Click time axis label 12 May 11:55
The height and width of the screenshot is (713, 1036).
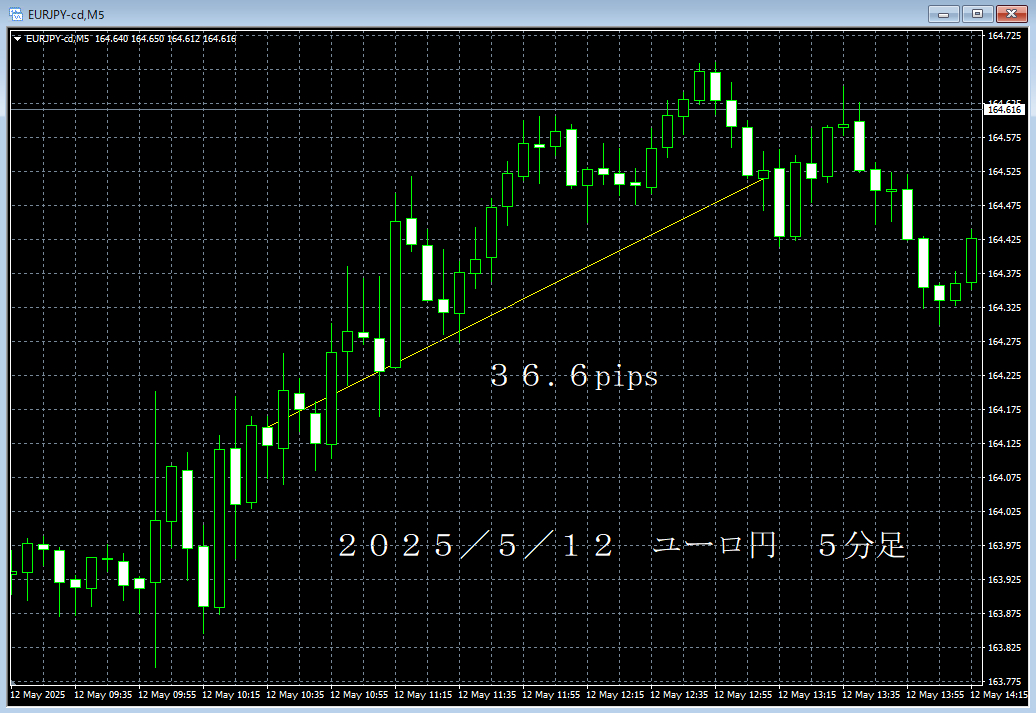pos(551,694)
